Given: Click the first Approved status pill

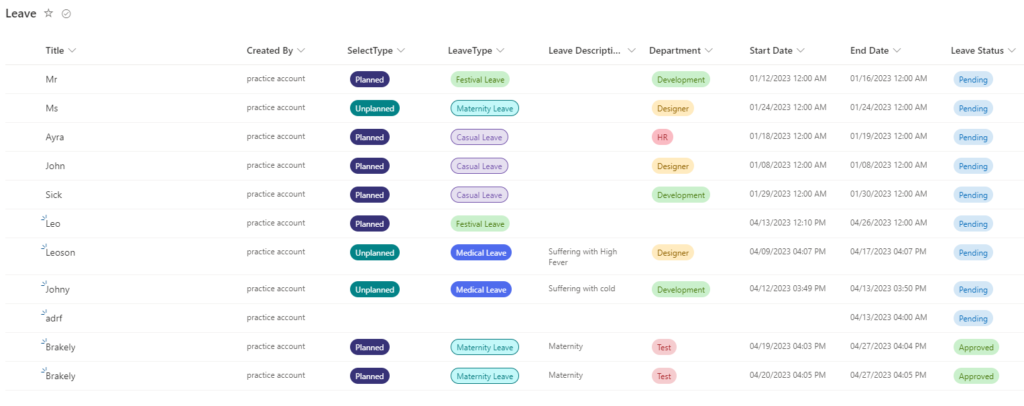Looking at the screenshot, I should pos(976,347).
